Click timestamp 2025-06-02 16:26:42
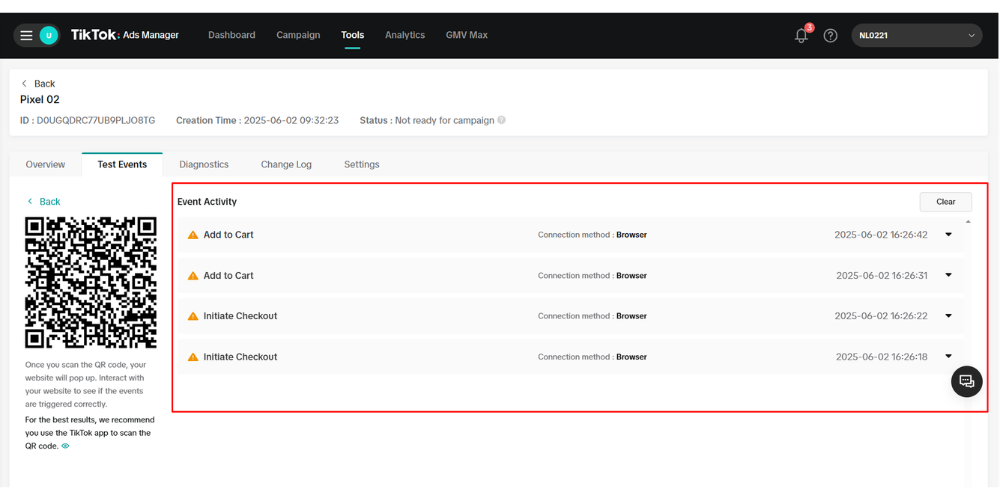The height and width of the screenshot is (500, 1000). coord(881,235)
